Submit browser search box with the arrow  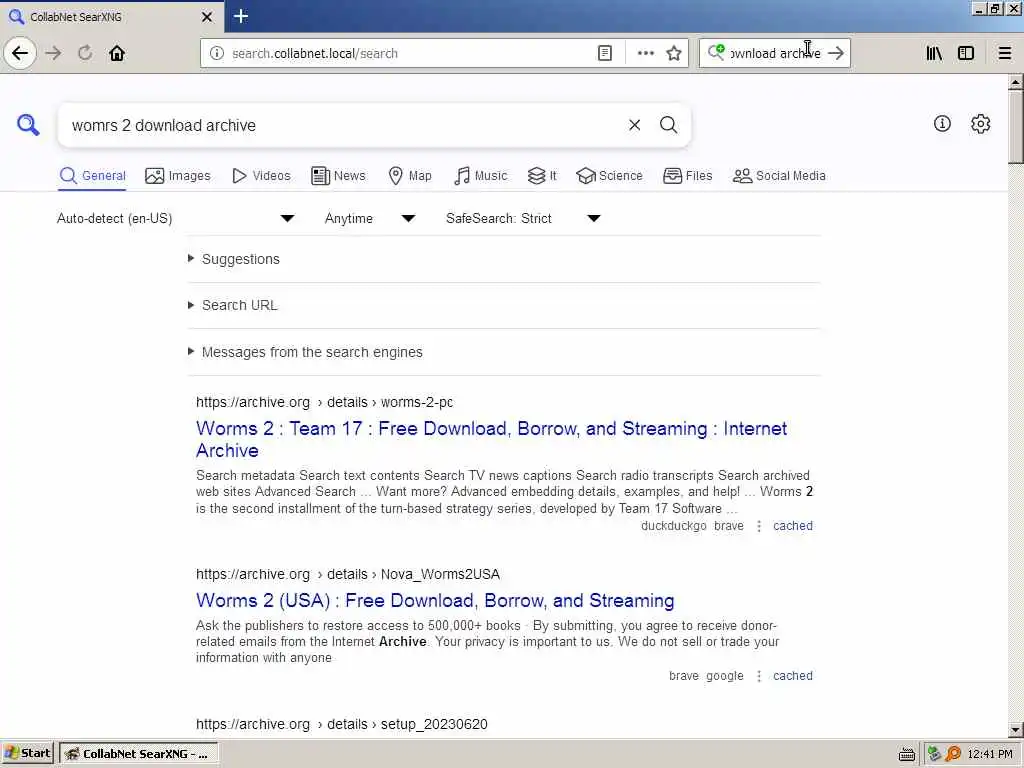(x=836, y=53)
